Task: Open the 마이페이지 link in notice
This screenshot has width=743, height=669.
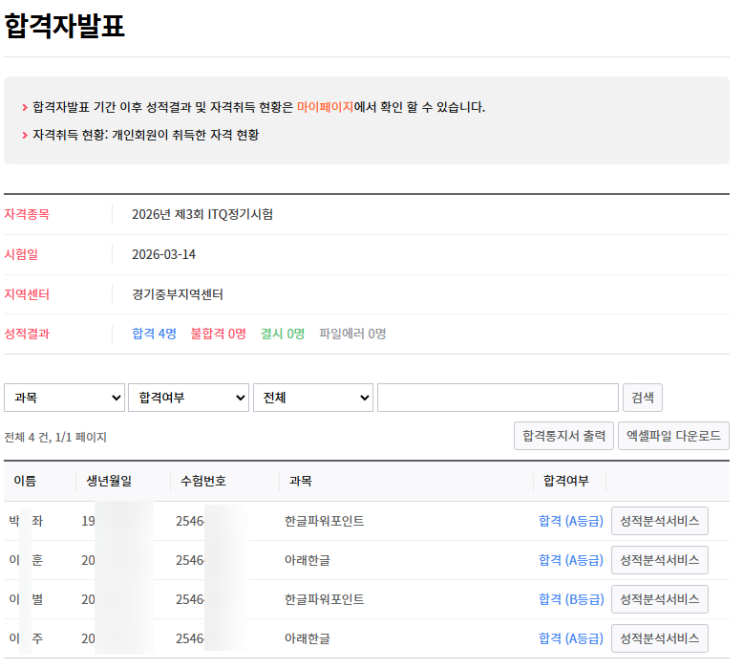Action: pos(324,107)
